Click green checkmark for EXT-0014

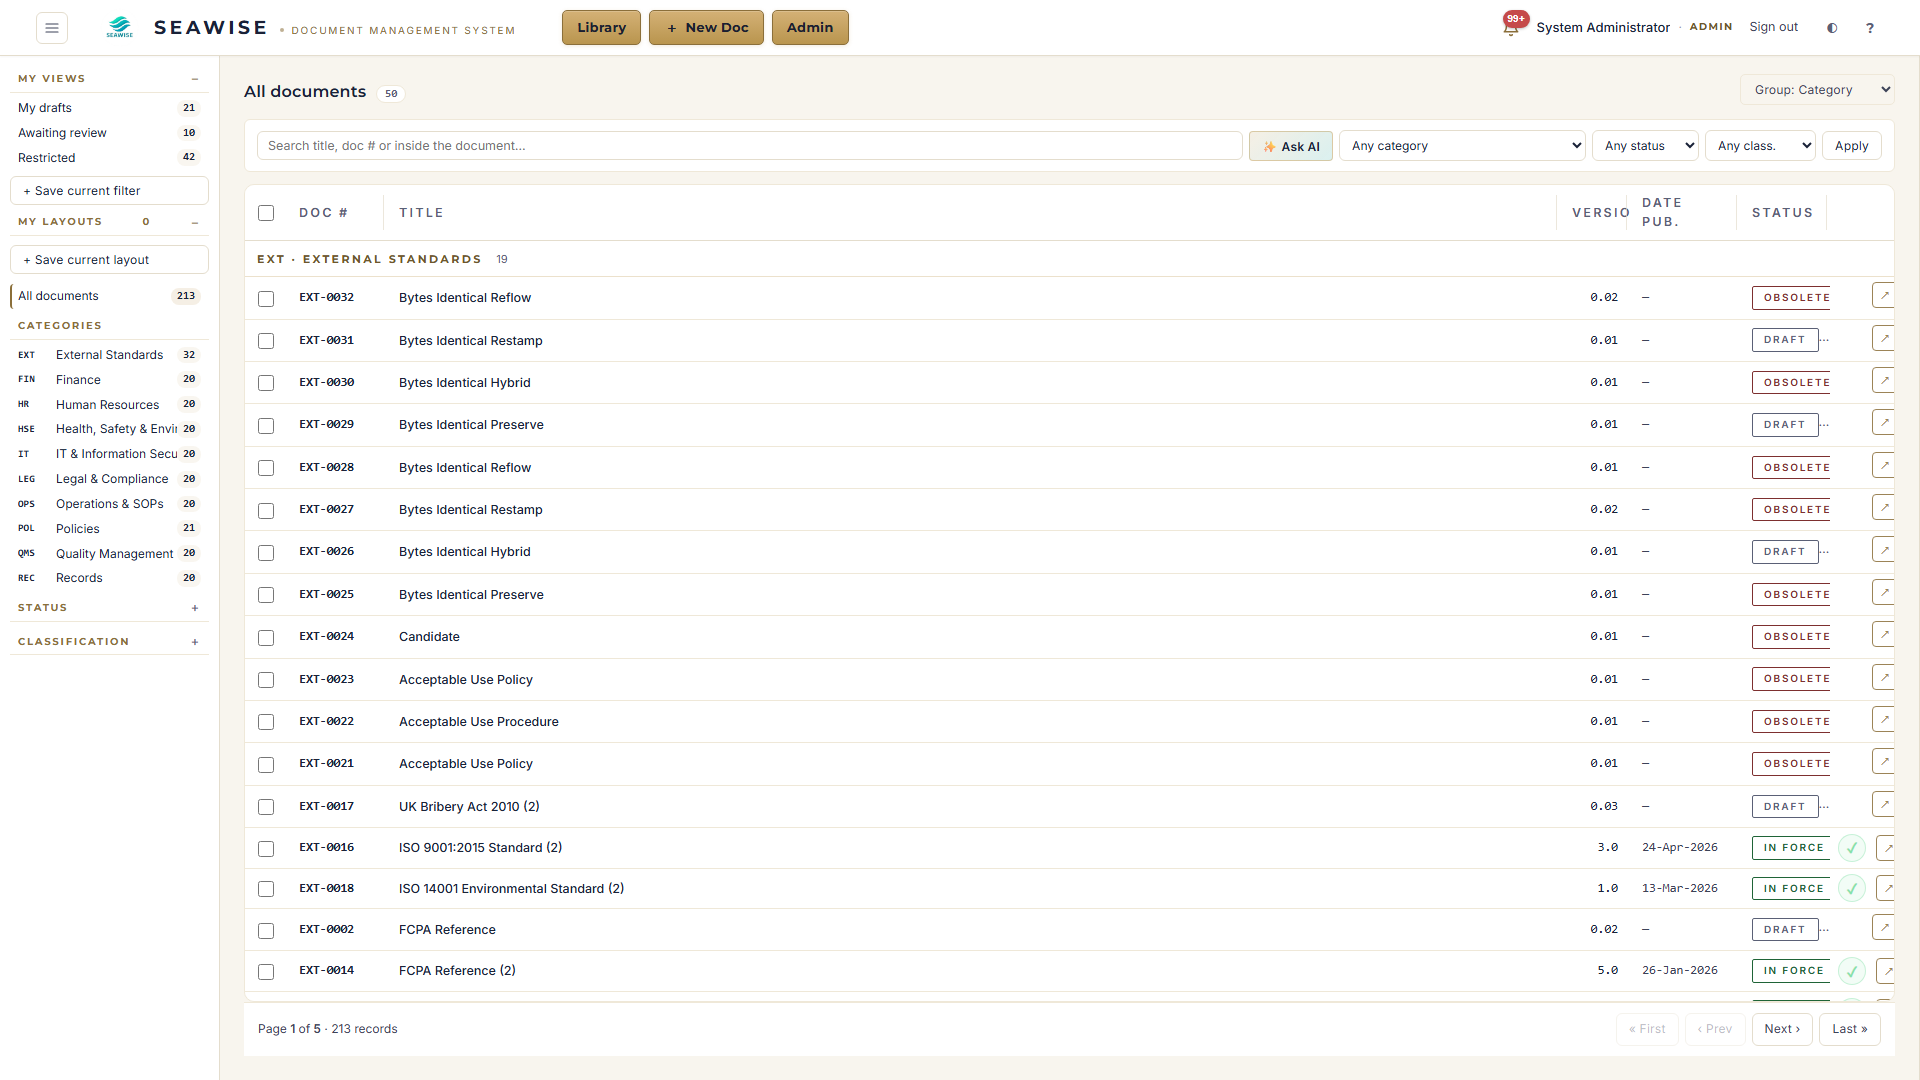1852,971
